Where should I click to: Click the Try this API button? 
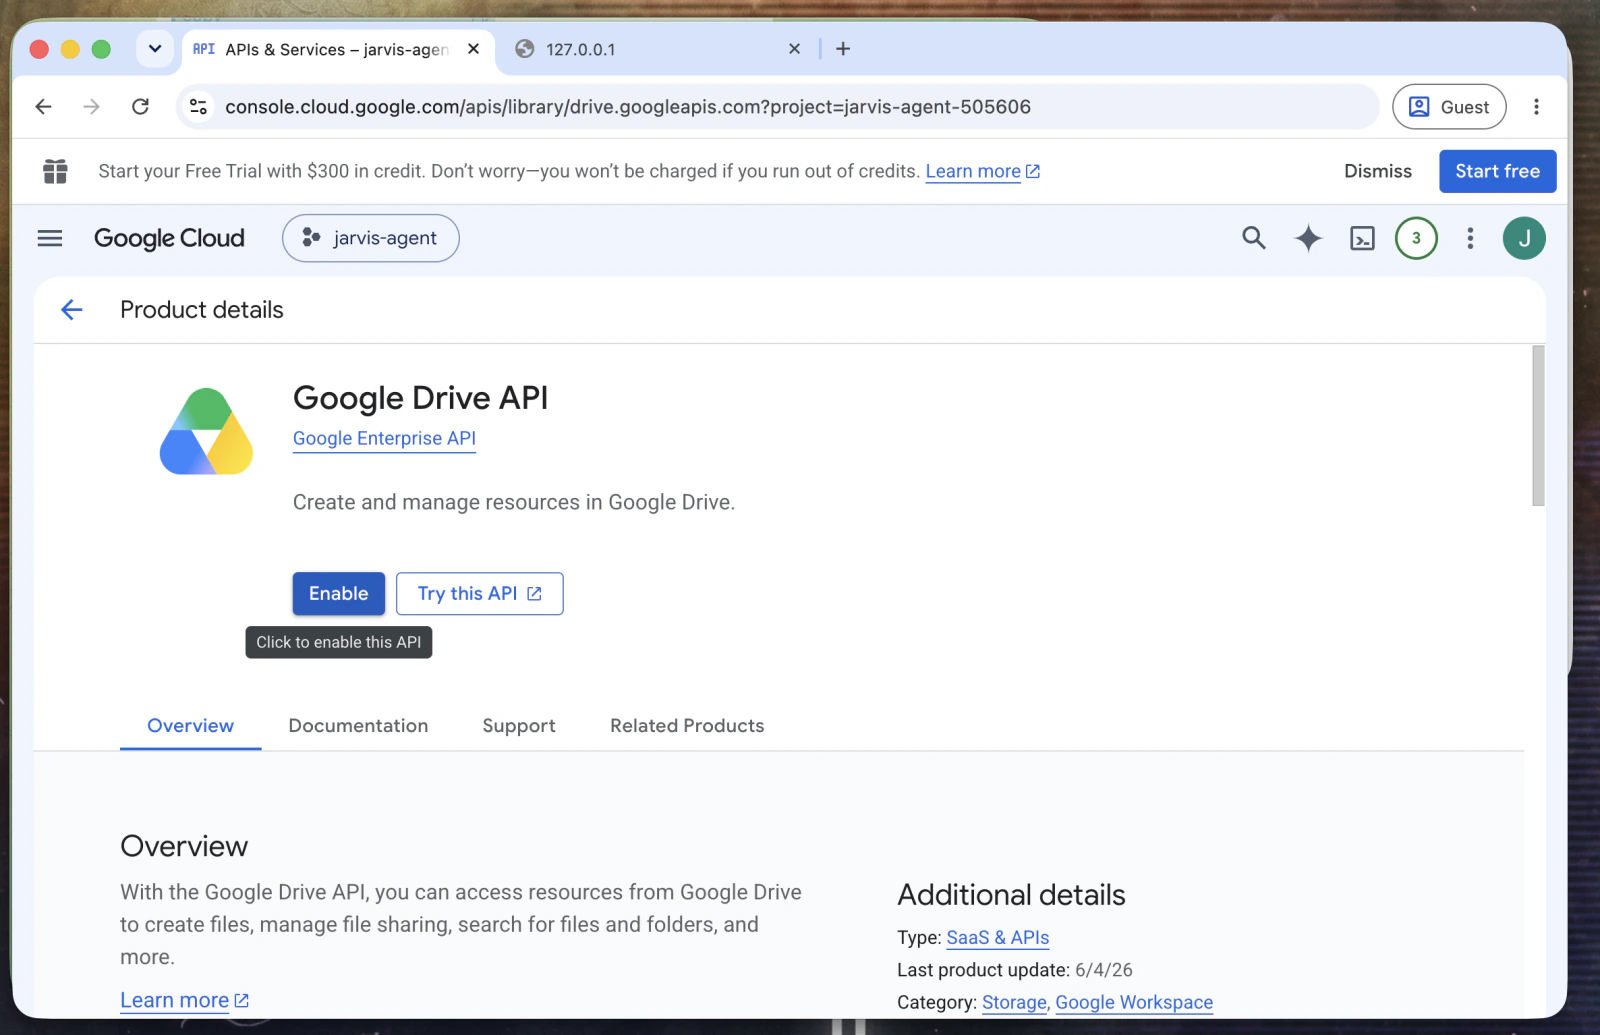pyautogui.click(x=480, y=594)
